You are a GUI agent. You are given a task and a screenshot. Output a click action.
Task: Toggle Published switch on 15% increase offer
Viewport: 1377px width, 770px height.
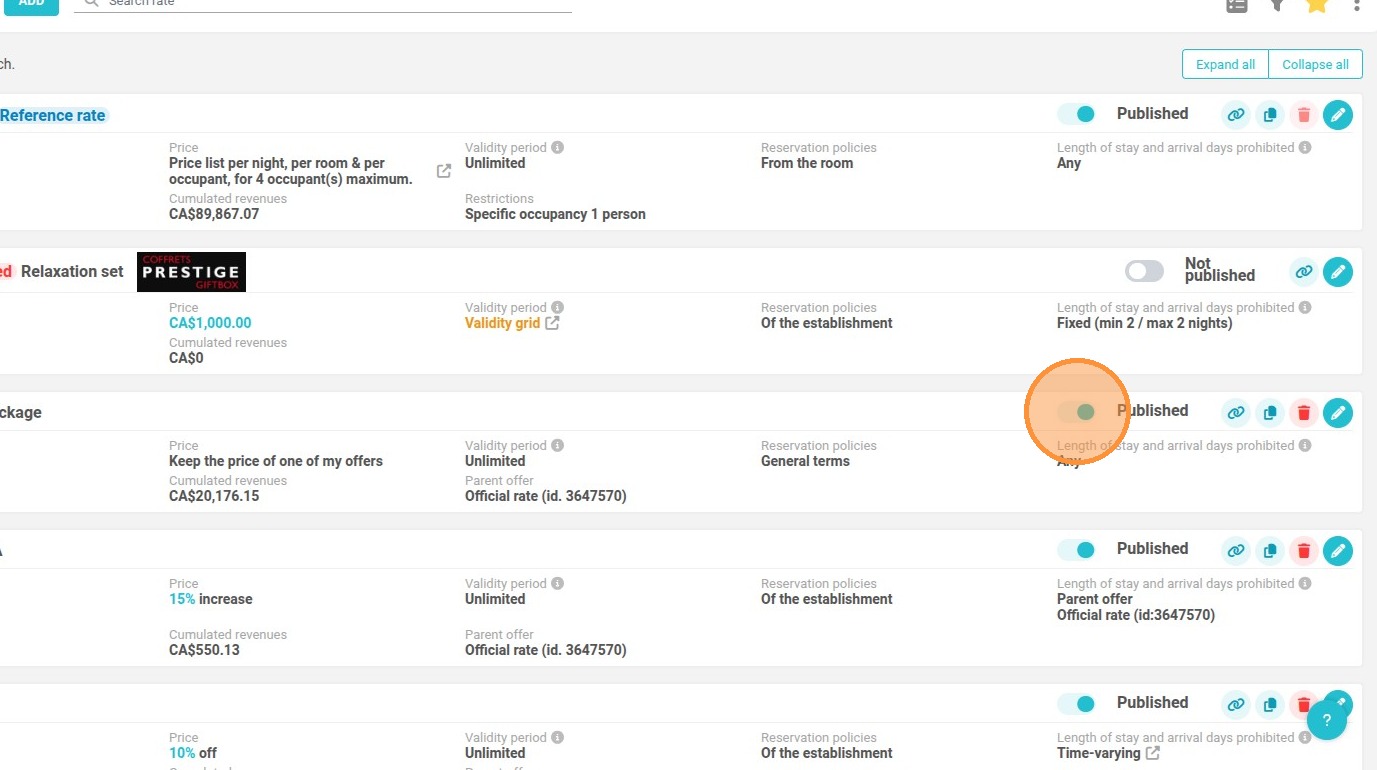click(1077, 549)
